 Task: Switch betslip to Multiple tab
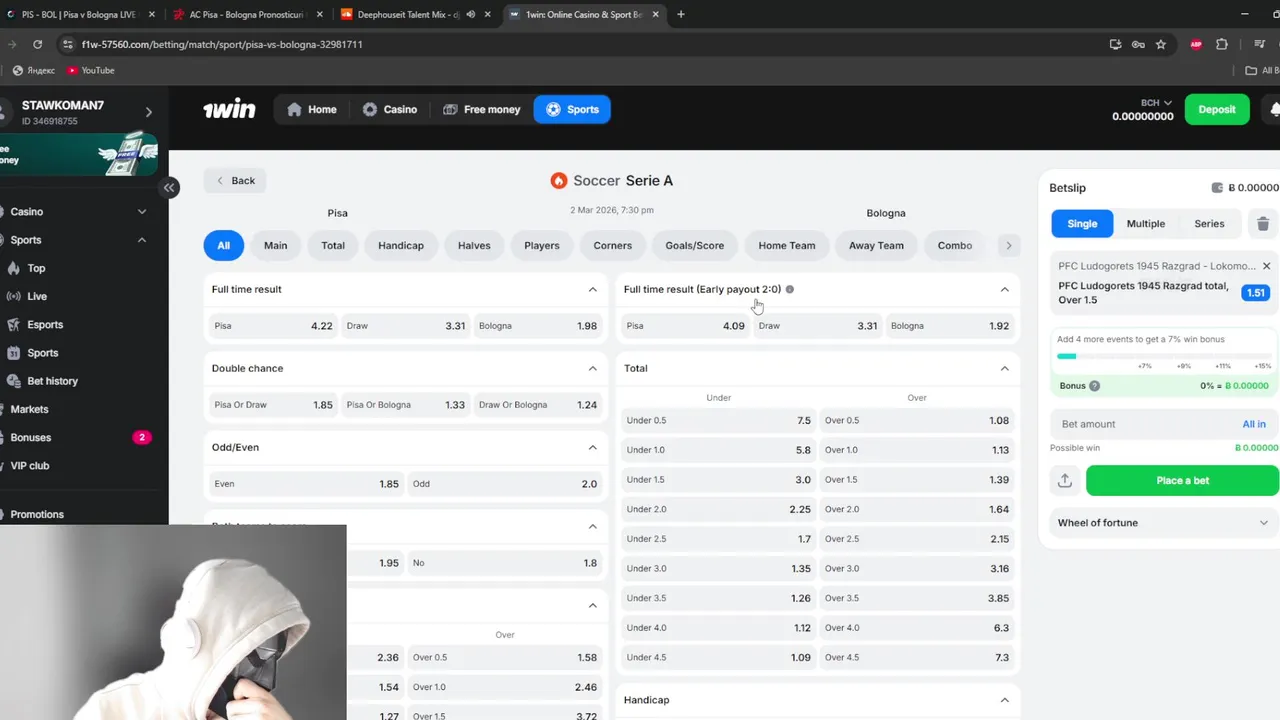point(1146,224)
